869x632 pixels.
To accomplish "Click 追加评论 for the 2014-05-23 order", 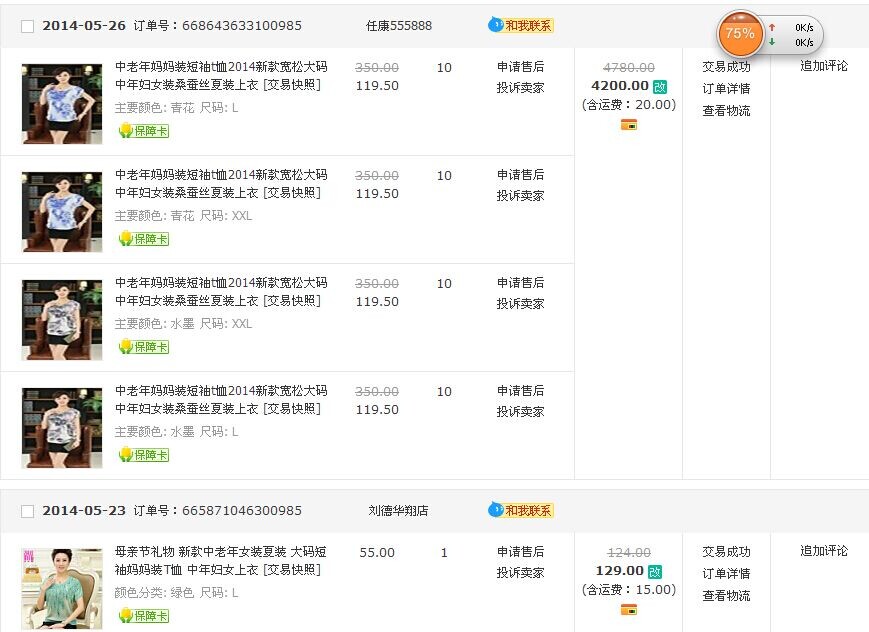I will 824,551.
